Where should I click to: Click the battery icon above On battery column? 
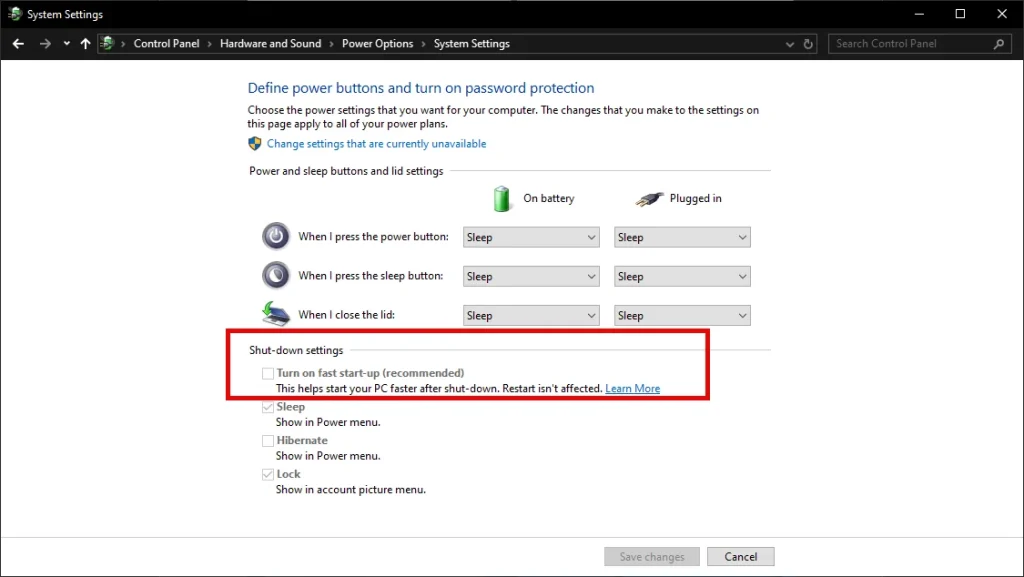pyautogui.click(x=501, y=198)
